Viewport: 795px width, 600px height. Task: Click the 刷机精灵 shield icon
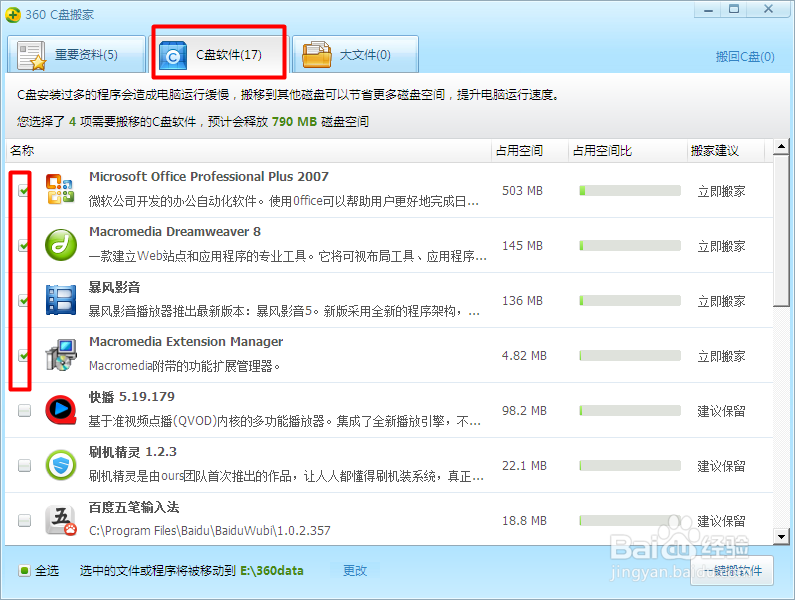coord(61,465)
